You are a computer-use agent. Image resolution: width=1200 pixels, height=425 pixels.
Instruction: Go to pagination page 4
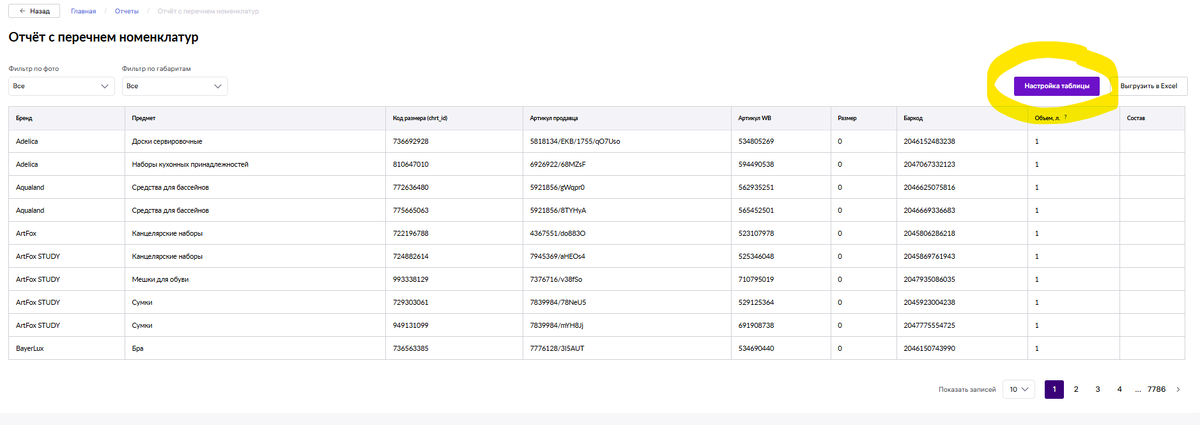1119,389
